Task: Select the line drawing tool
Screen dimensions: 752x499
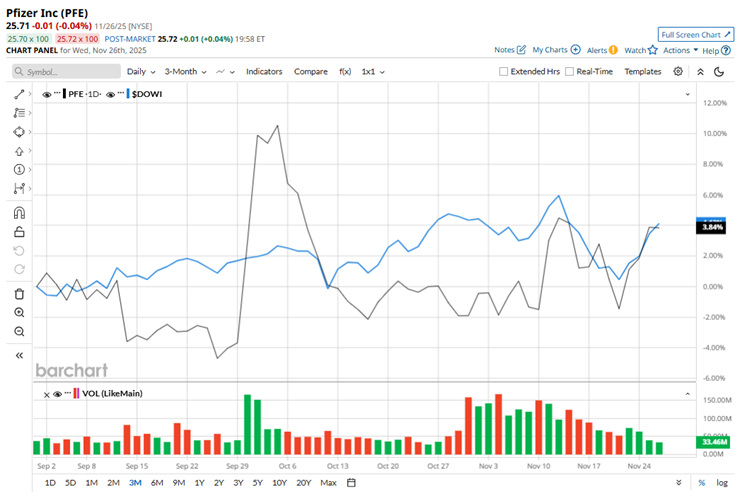Action: click(19, 95)
